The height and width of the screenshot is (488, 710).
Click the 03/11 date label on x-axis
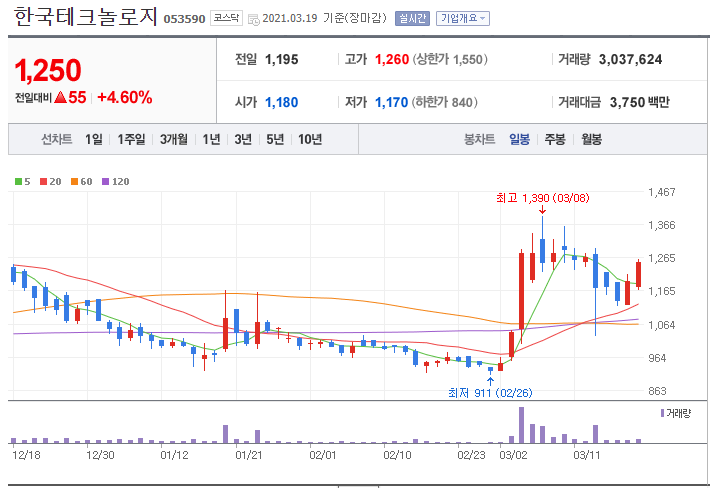click(586, 455)
